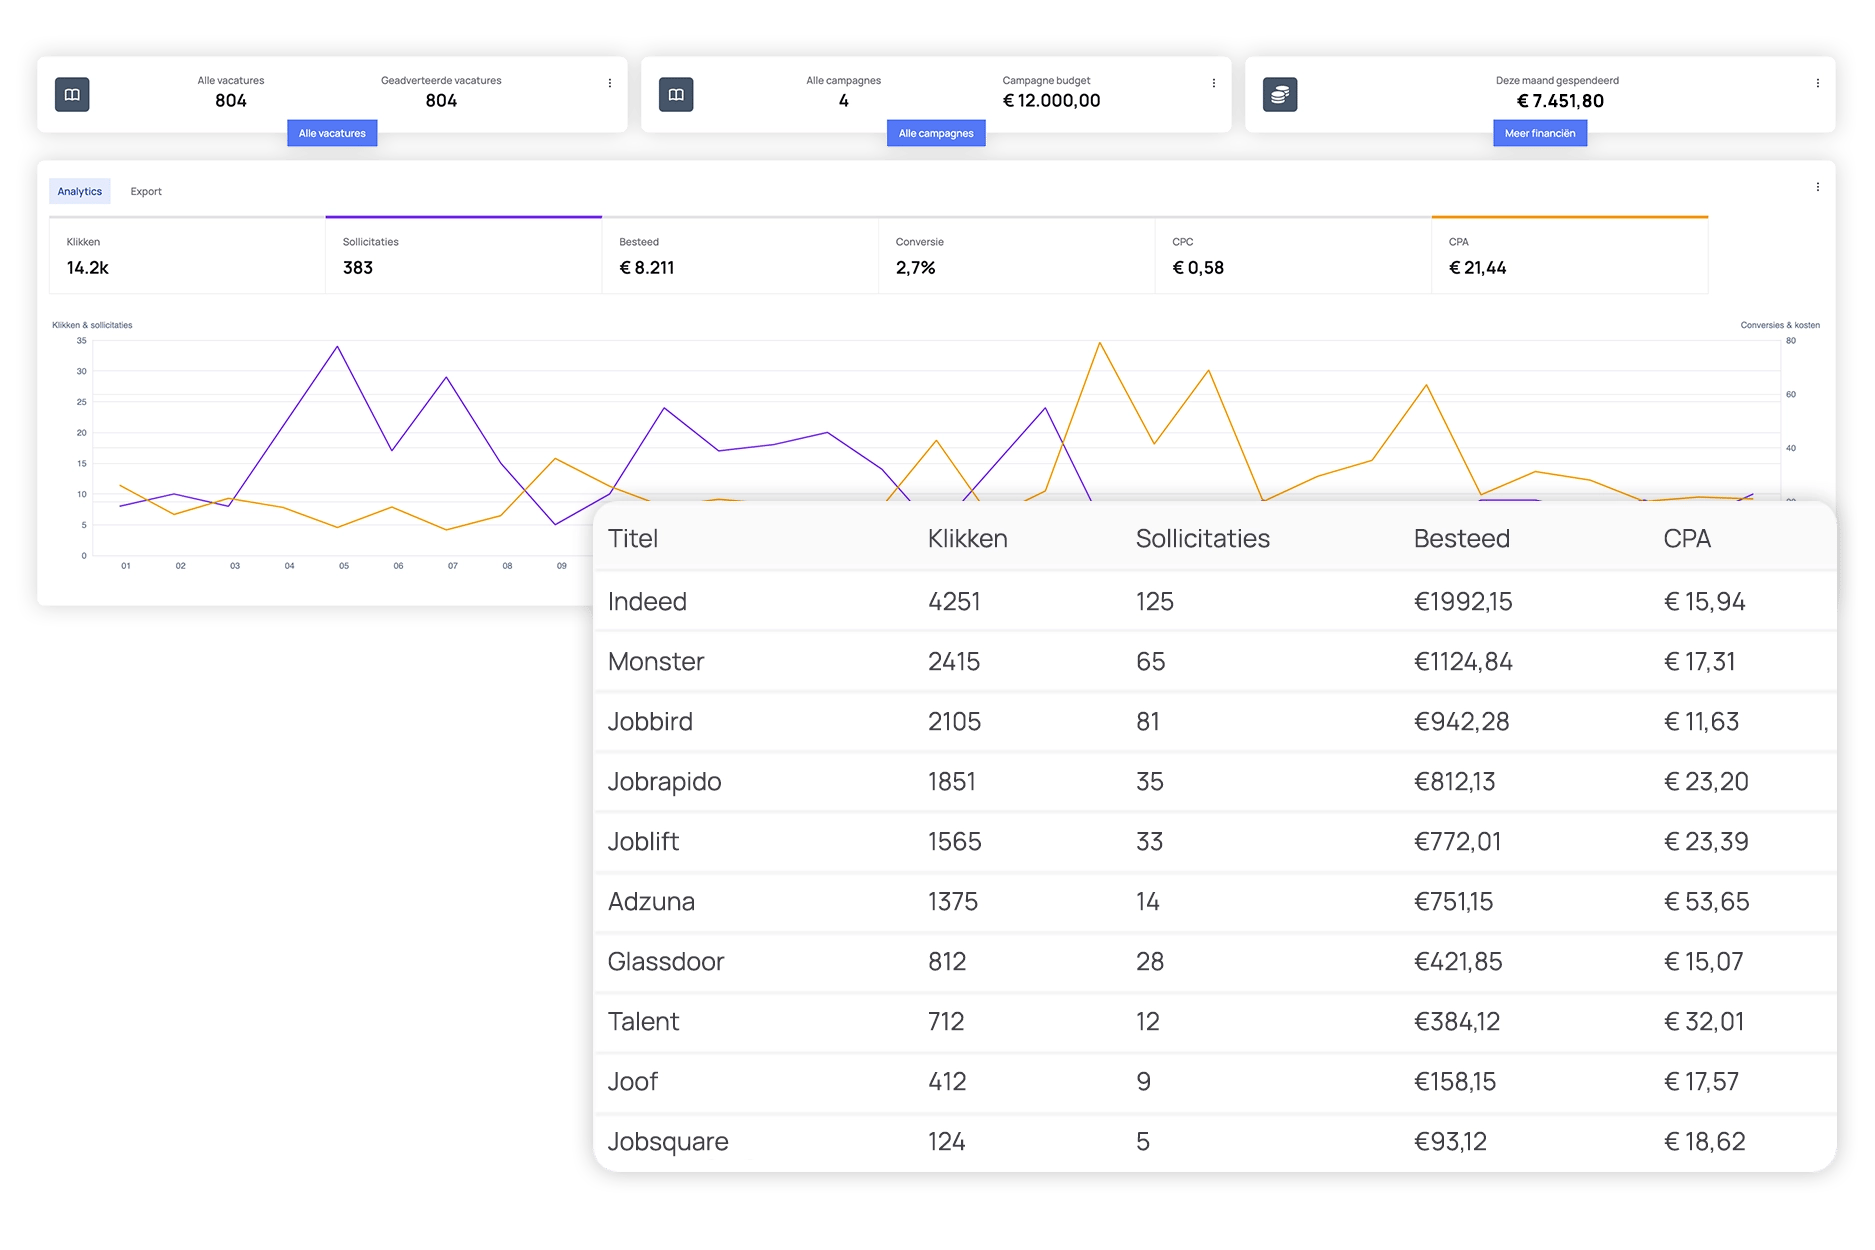Select the Jobrapido row title
Viewport: 1875px width, 1250px height.
pyautogui.click(x=664, y=782)
